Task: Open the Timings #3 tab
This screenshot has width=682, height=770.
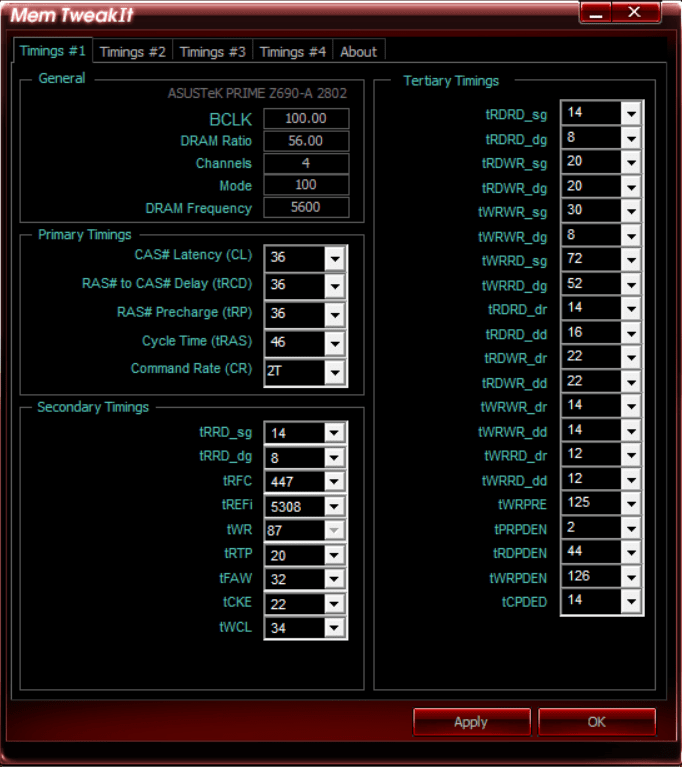Action: click(x=213, y=52)
